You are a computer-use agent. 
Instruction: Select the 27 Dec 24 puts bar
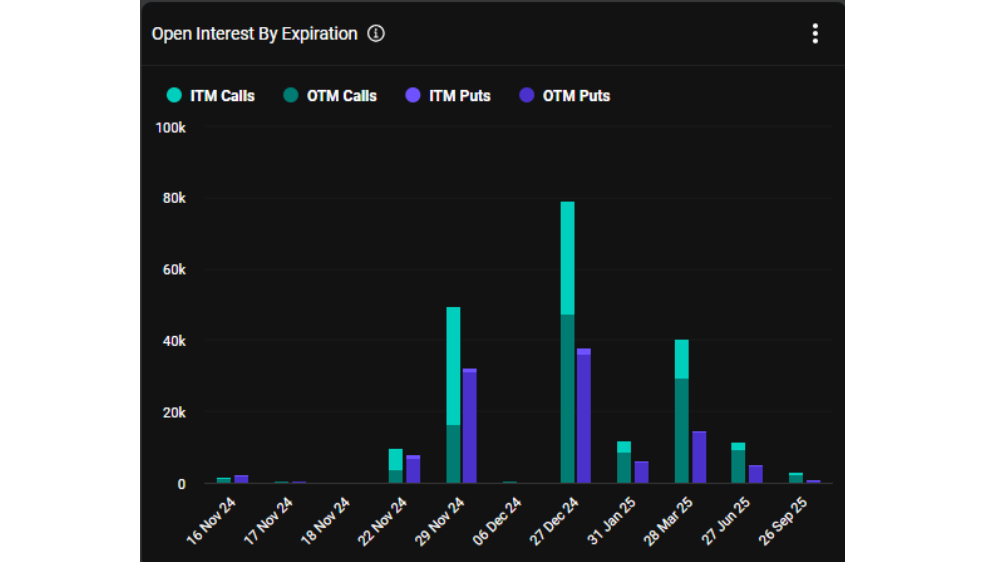tap(584, 416)
